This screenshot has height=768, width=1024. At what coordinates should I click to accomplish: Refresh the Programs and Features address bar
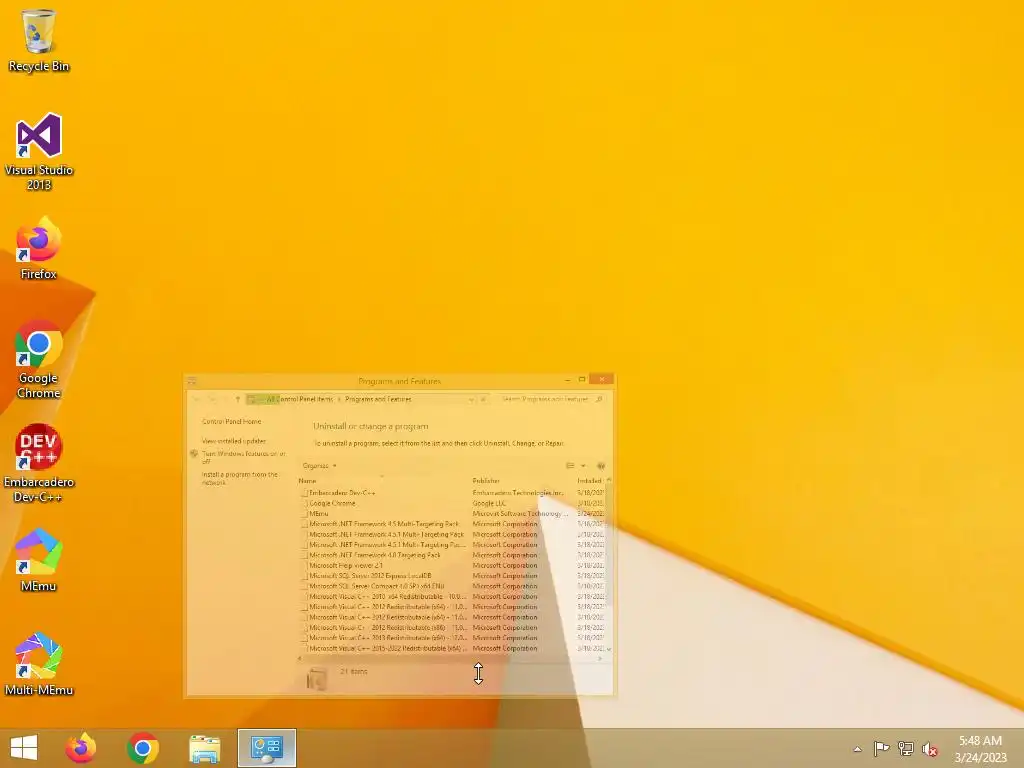(484, 399)
